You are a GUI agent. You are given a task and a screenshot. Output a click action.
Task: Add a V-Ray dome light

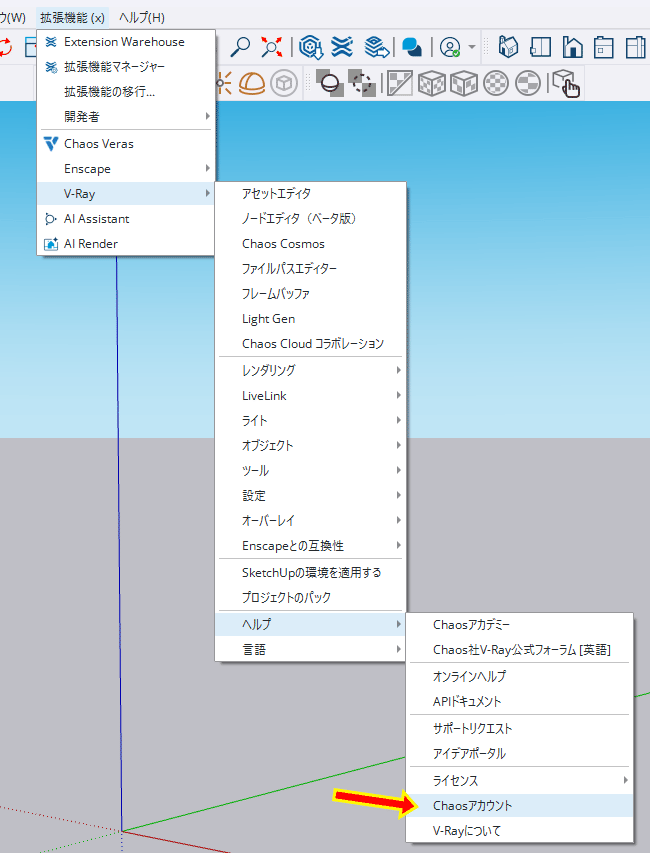tap(252, 83)
